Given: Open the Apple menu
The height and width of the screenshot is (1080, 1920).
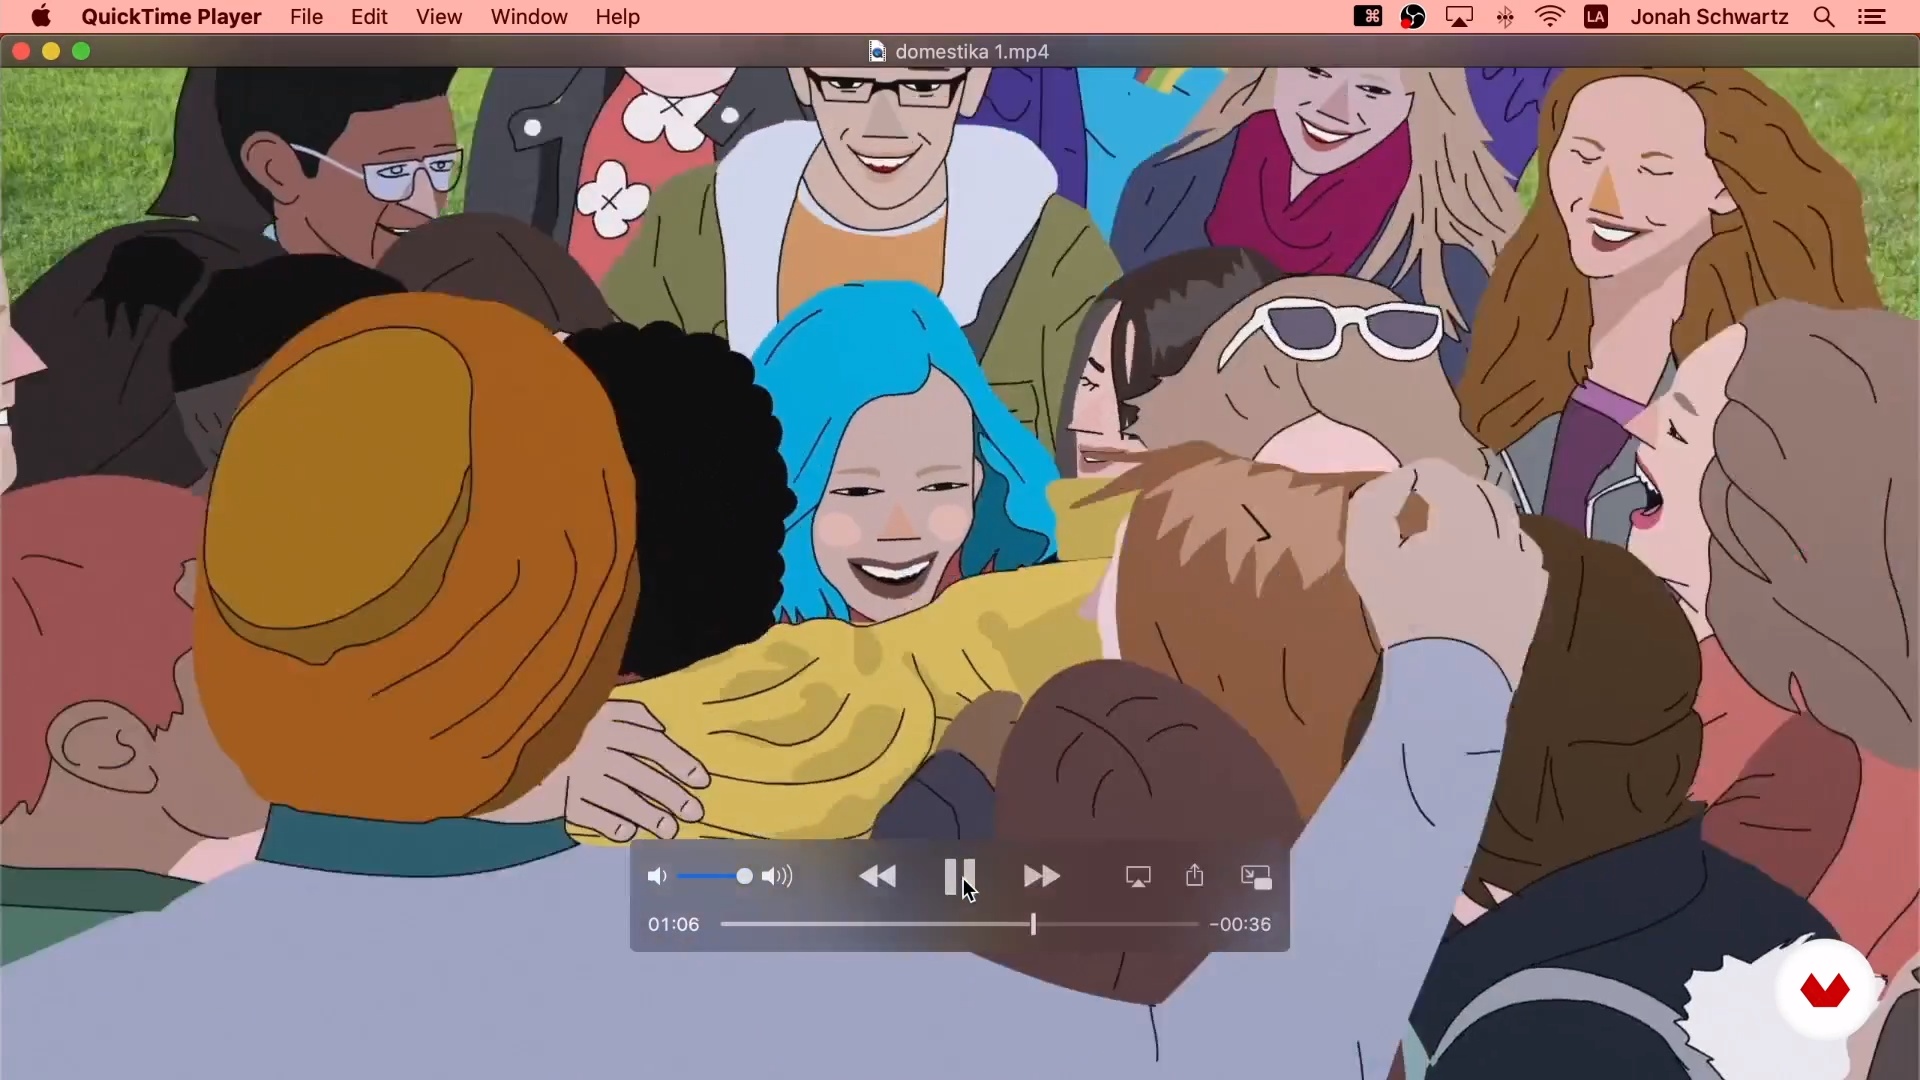Looking at the screenshot, I should click(41, 17).
